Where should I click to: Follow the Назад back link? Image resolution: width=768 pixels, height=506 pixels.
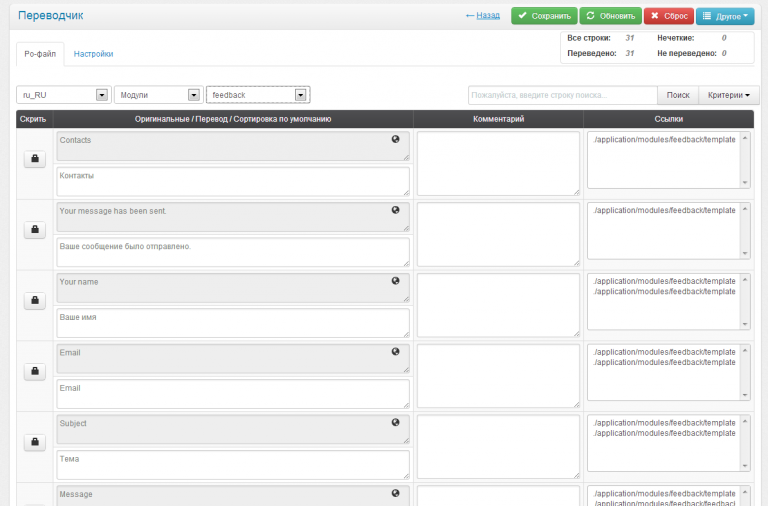(483, 16)
